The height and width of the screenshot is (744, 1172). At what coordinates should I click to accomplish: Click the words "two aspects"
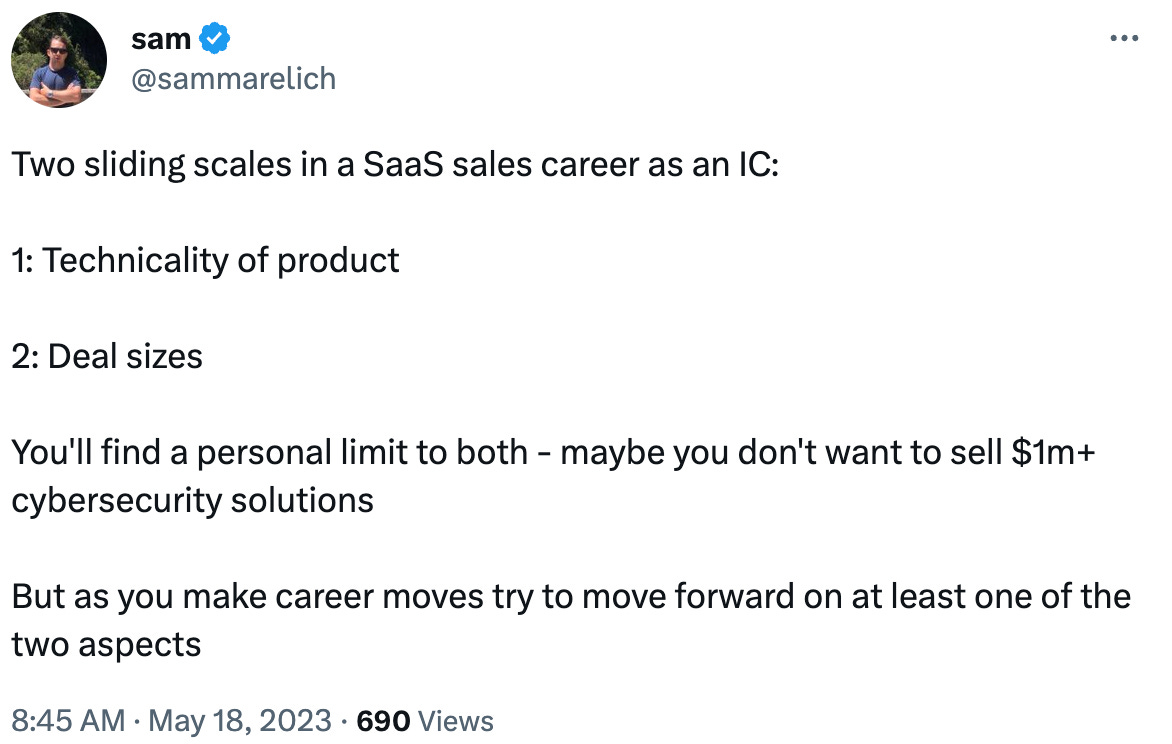pyautogui.click(x=106, y=645)
